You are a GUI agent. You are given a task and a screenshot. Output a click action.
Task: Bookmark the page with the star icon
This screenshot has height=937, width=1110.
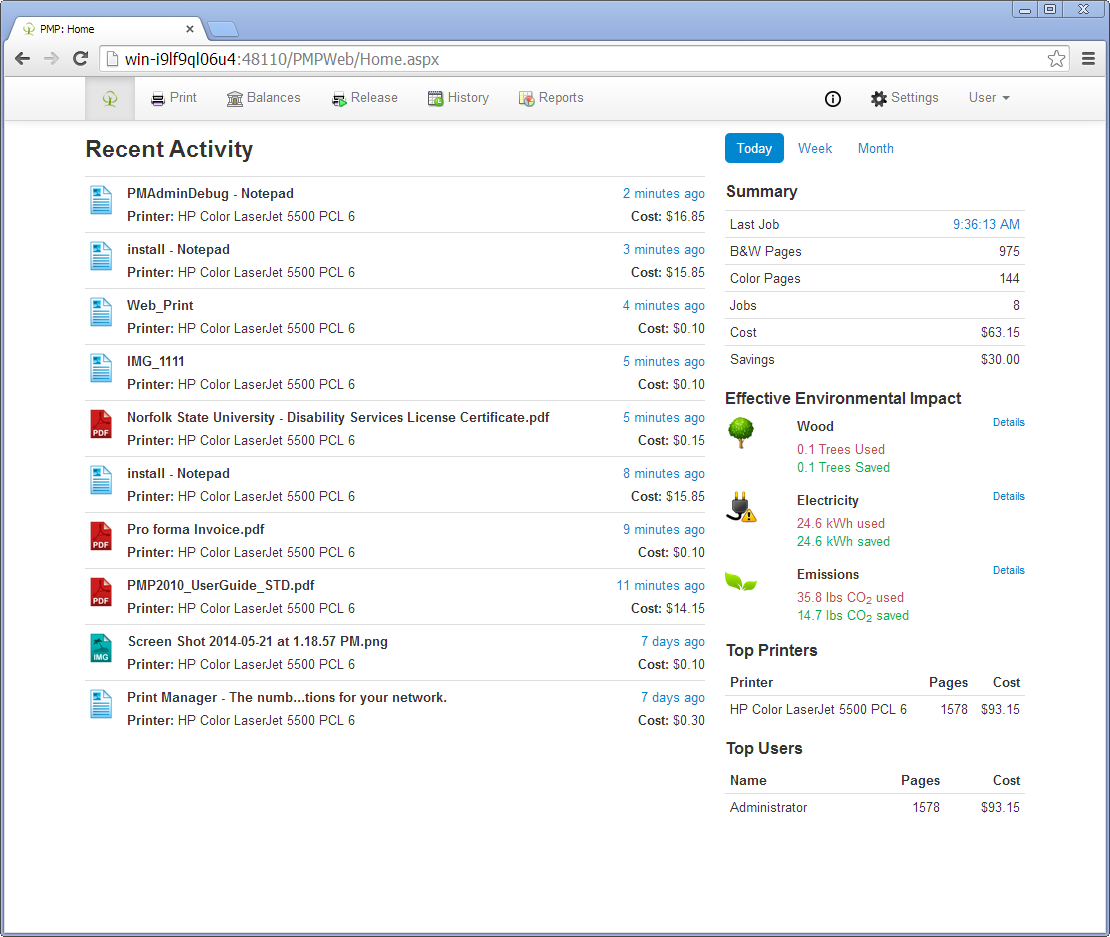[x=1056, y=59]
